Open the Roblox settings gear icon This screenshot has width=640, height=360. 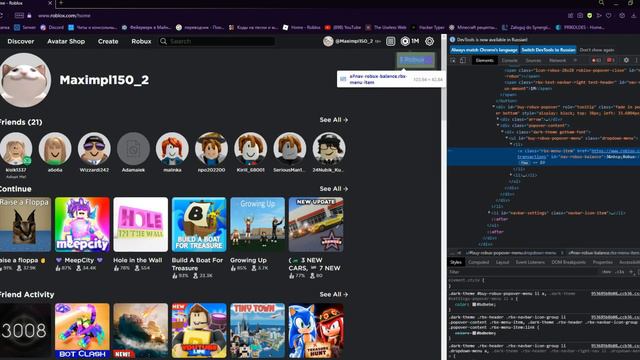(429, 41)
